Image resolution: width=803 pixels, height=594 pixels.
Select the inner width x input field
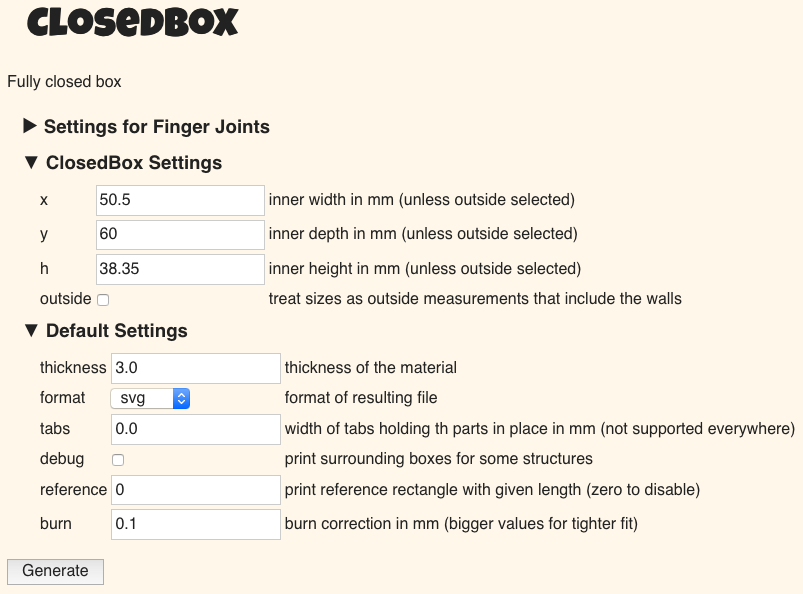180,200
